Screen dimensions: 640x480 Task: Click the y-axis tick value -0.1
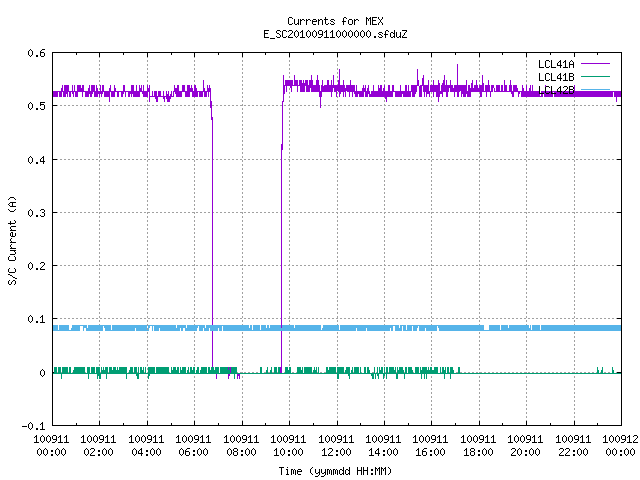(33, 426)
